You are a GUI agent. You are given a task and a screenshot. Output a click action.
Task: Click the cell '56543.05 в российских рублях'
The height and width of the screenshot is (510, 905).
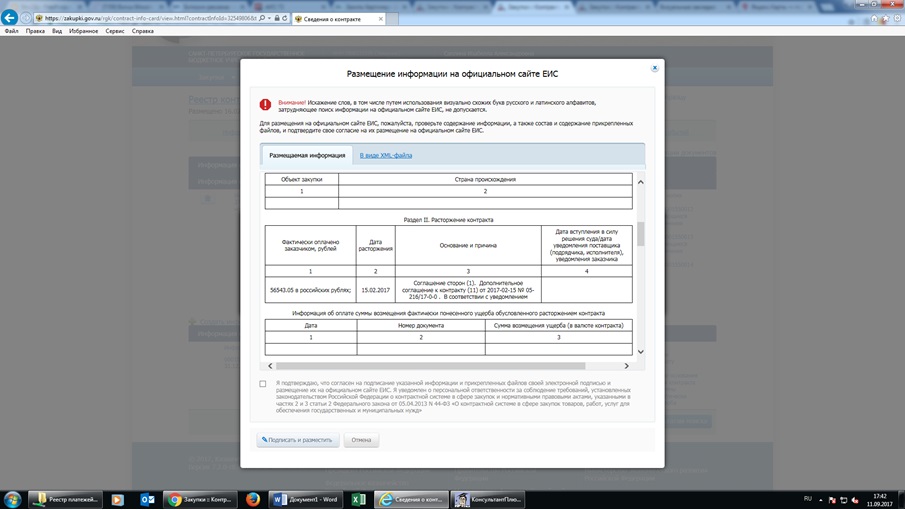tap(311, 290)
